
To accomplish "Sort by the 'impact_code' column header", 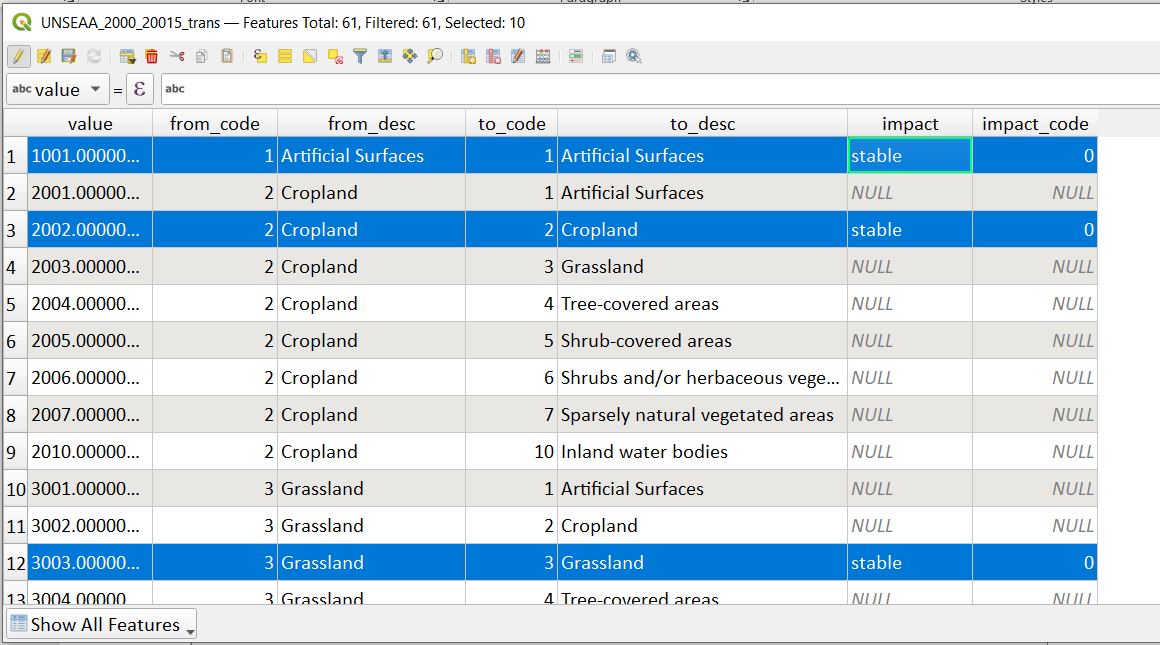I will 1035,124.
